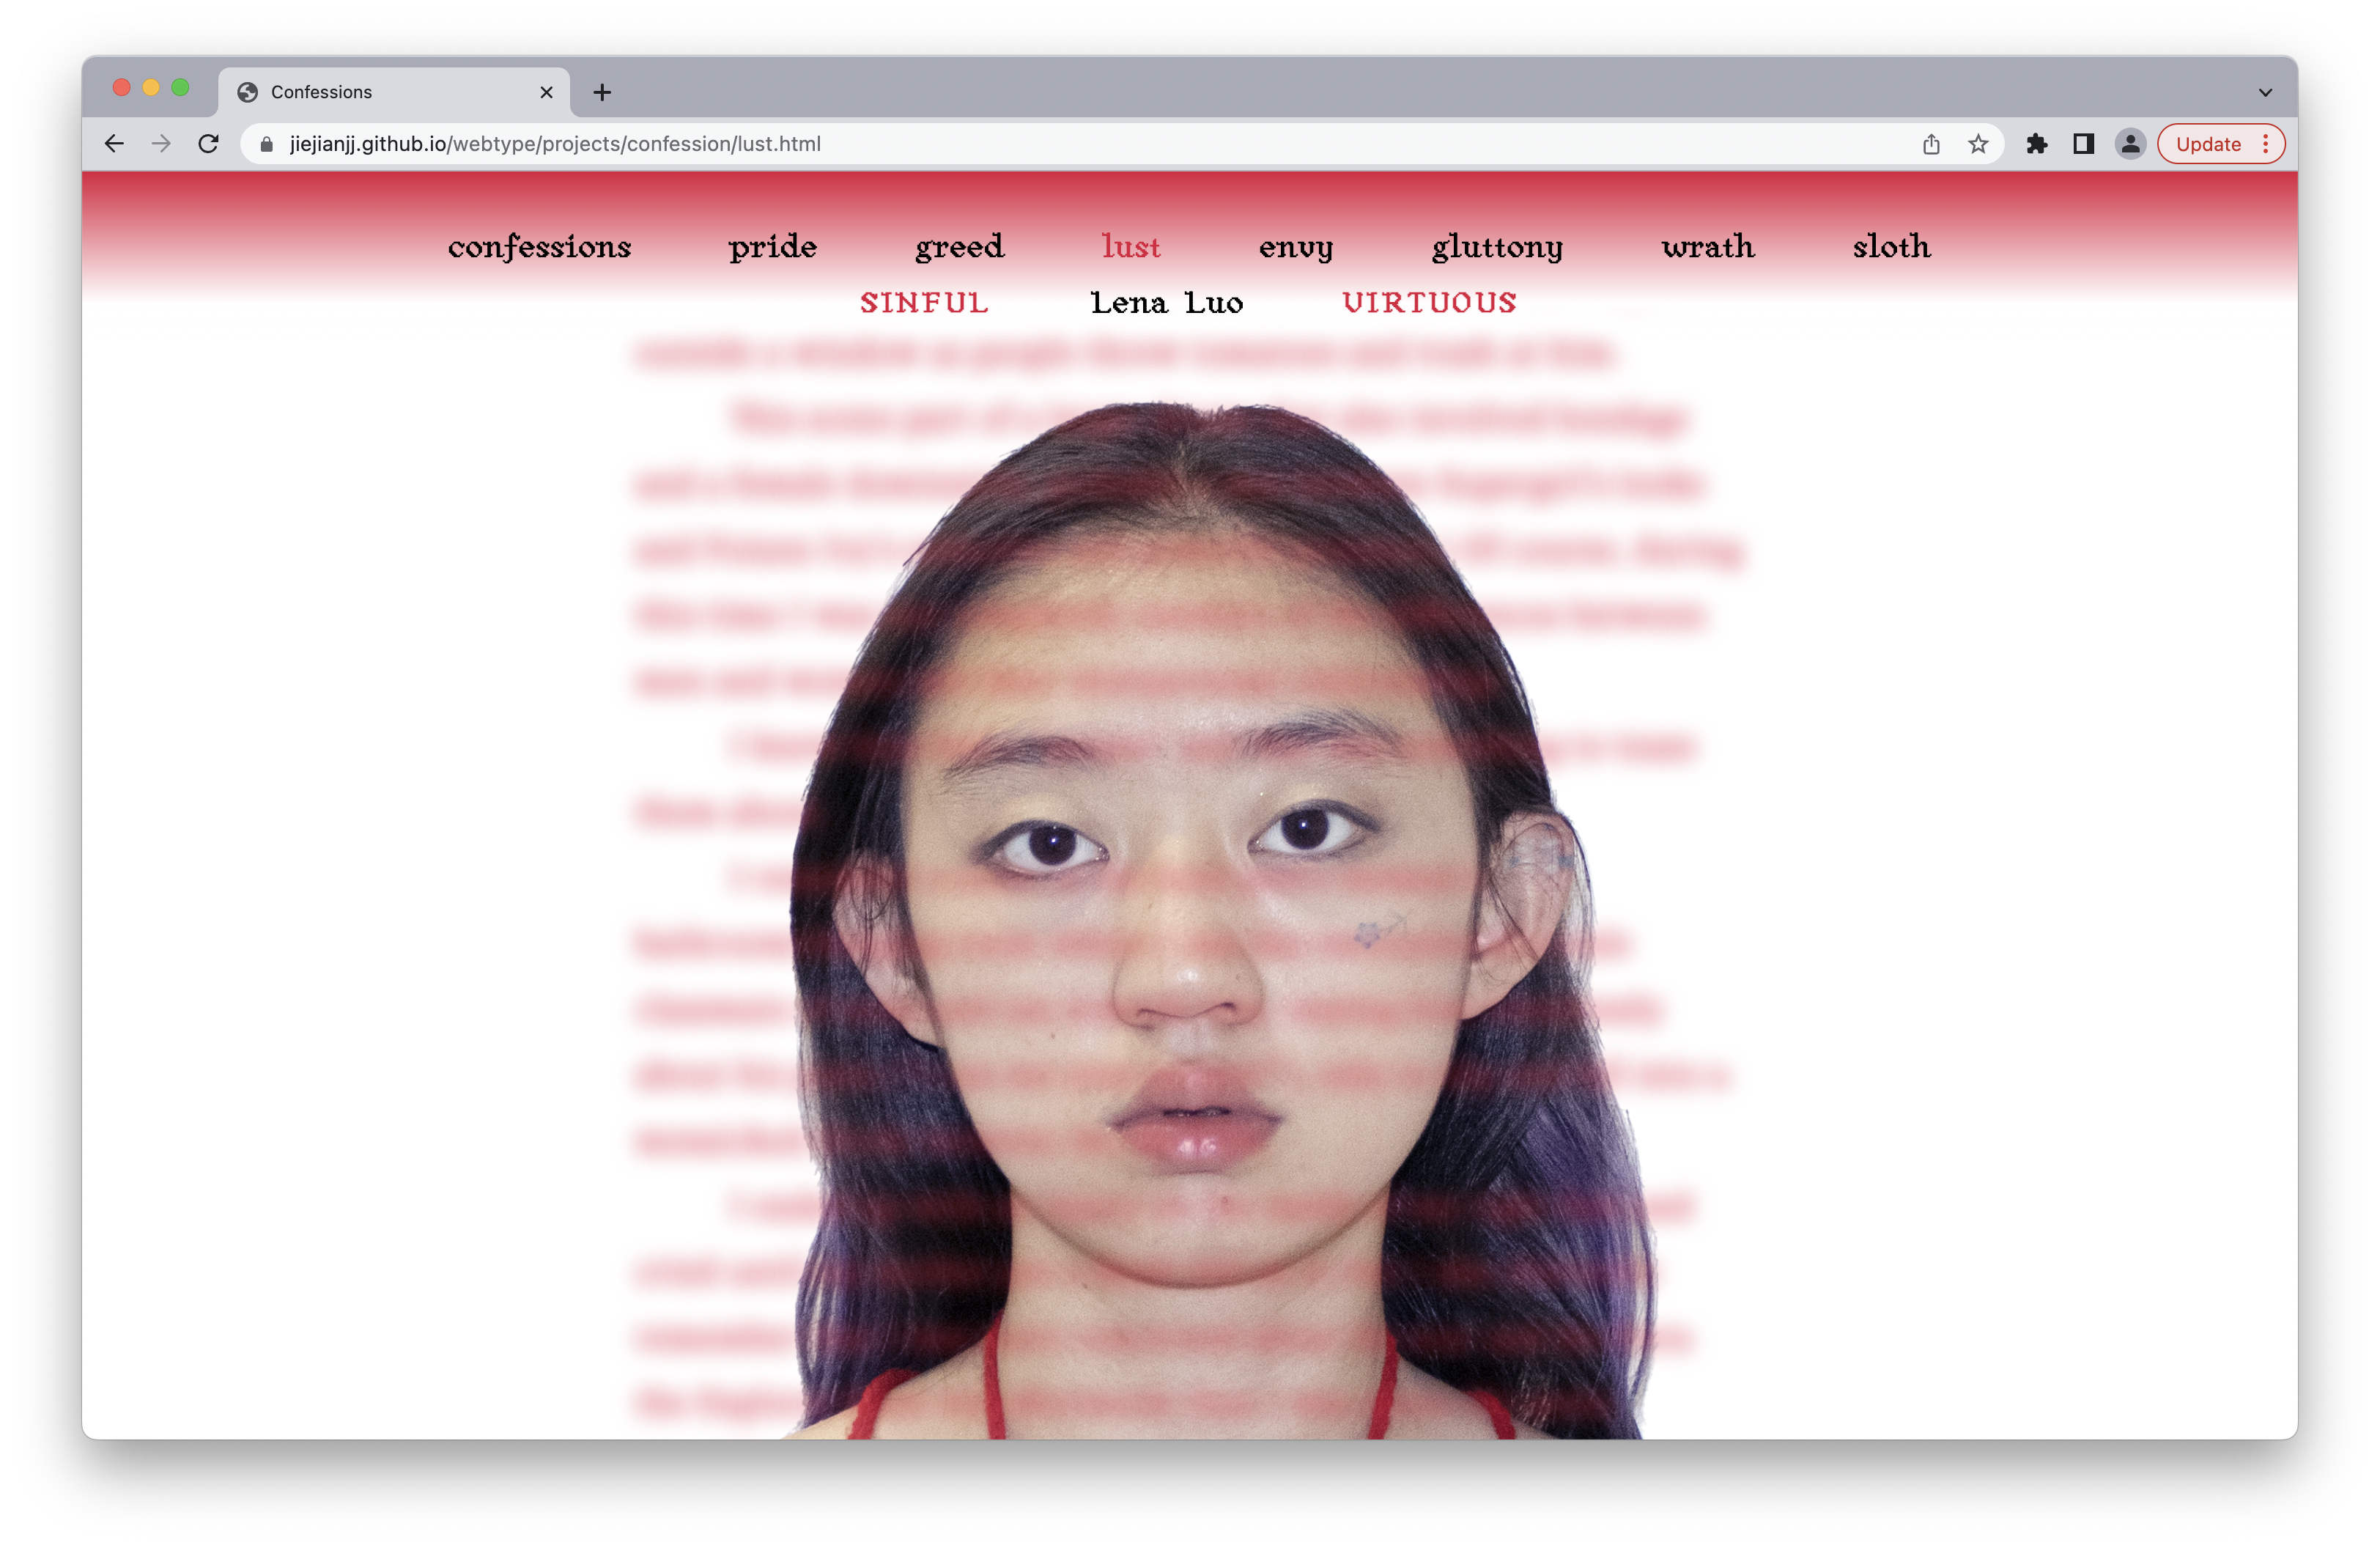Click the browser back arrow
Image resolution: width=2380 pixels, height=1548 pixels.
coord(114,144)
